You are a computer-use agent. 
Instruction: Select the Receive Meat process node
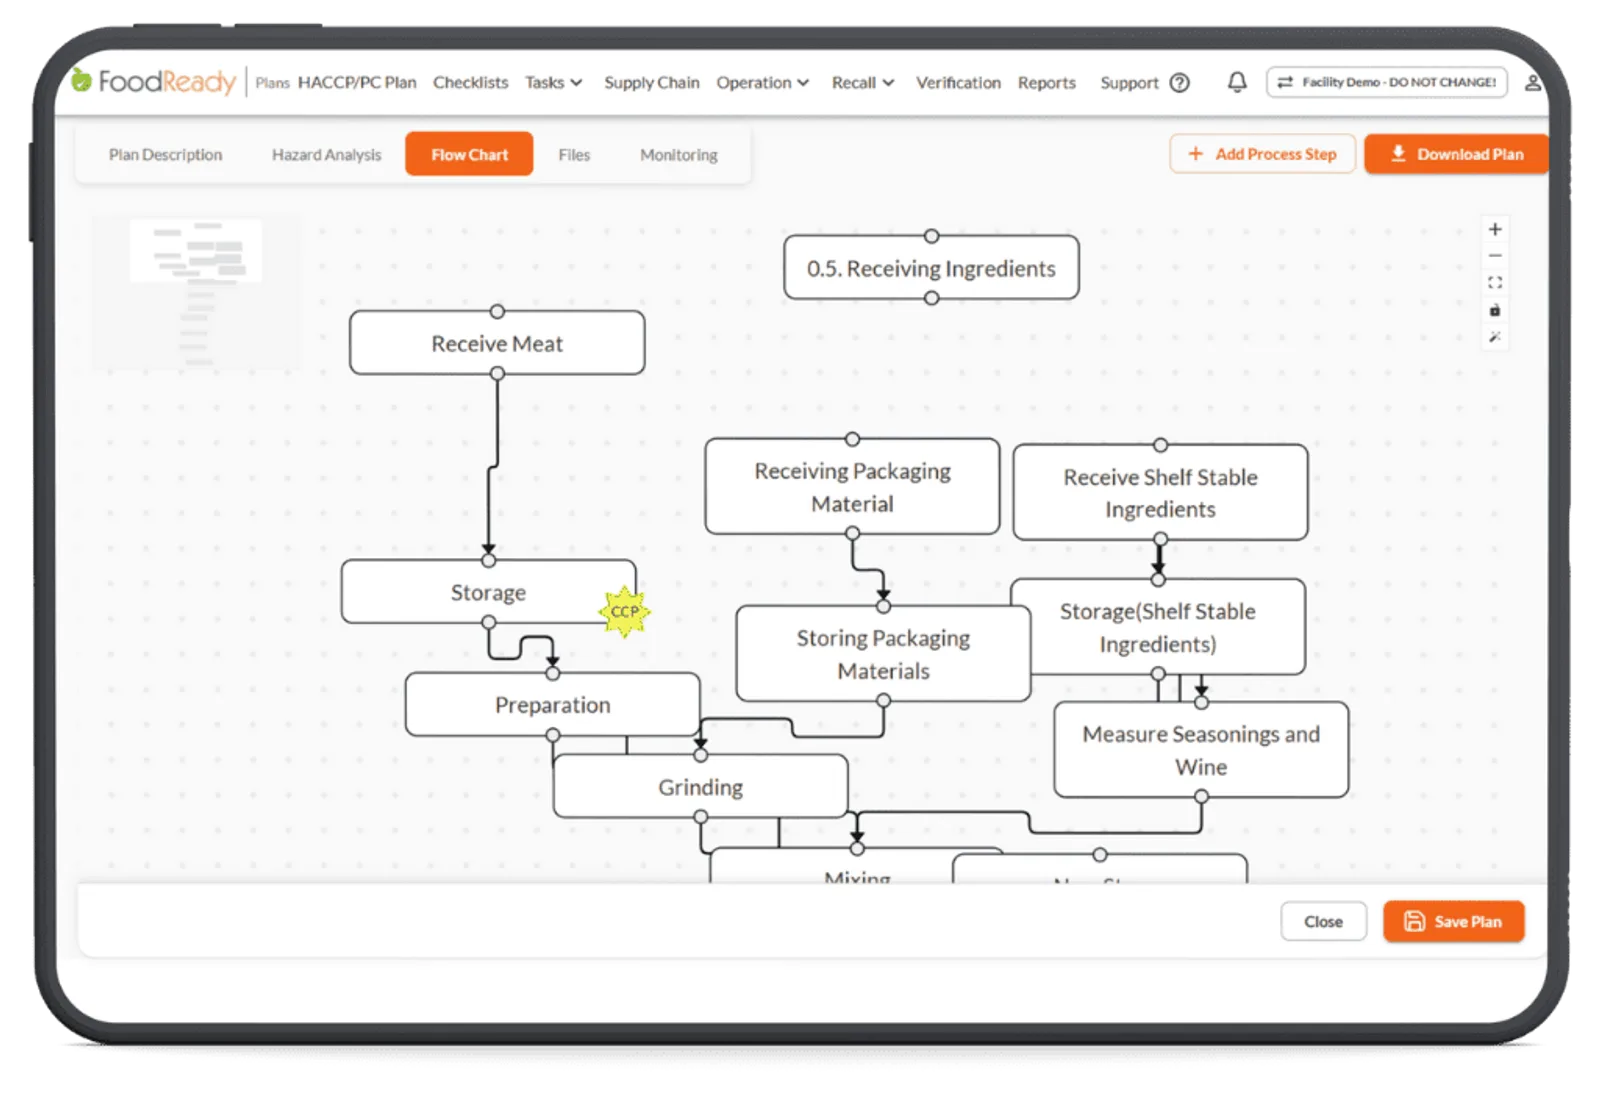point(497,343)
